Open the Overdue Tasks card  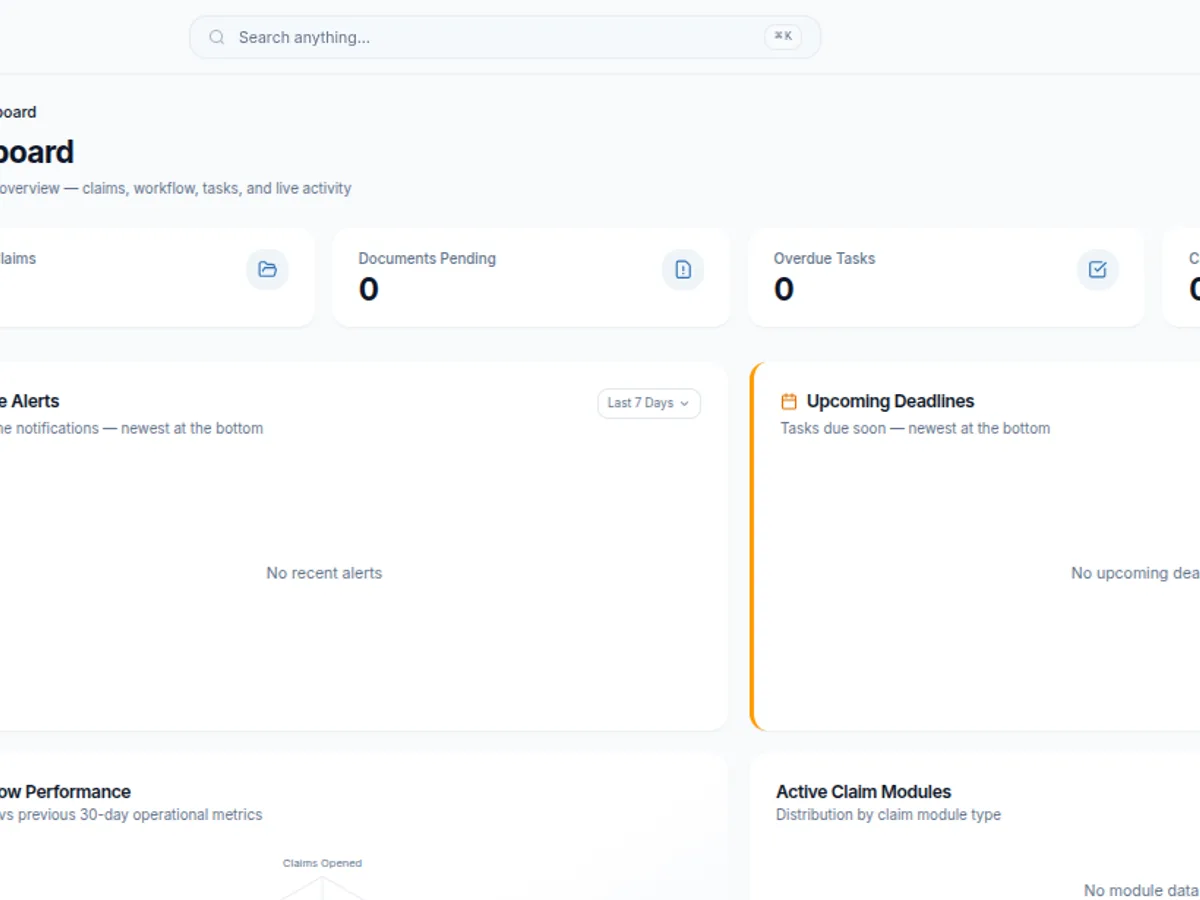[946, 277]
